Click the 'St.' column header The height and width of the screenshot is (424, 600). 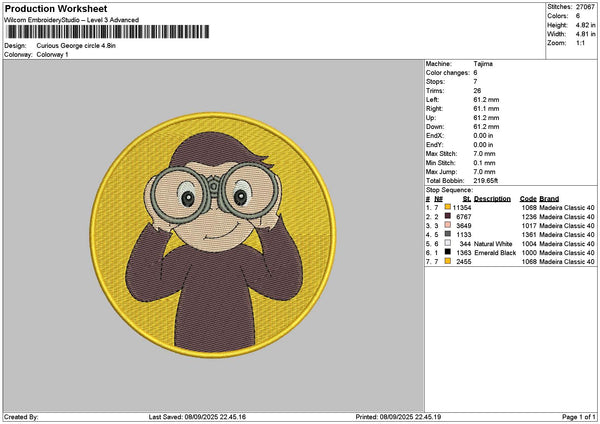tap(467, 199)
